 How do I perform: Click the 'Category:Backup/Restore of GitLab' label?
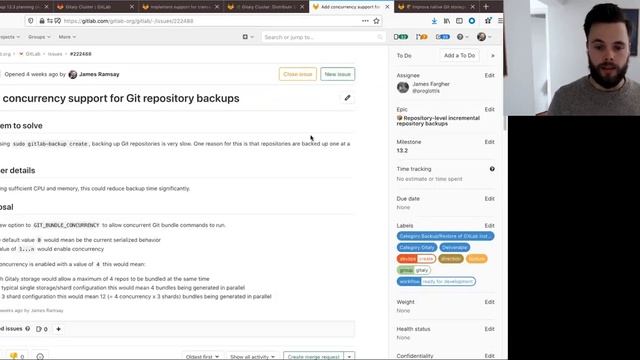445,236
